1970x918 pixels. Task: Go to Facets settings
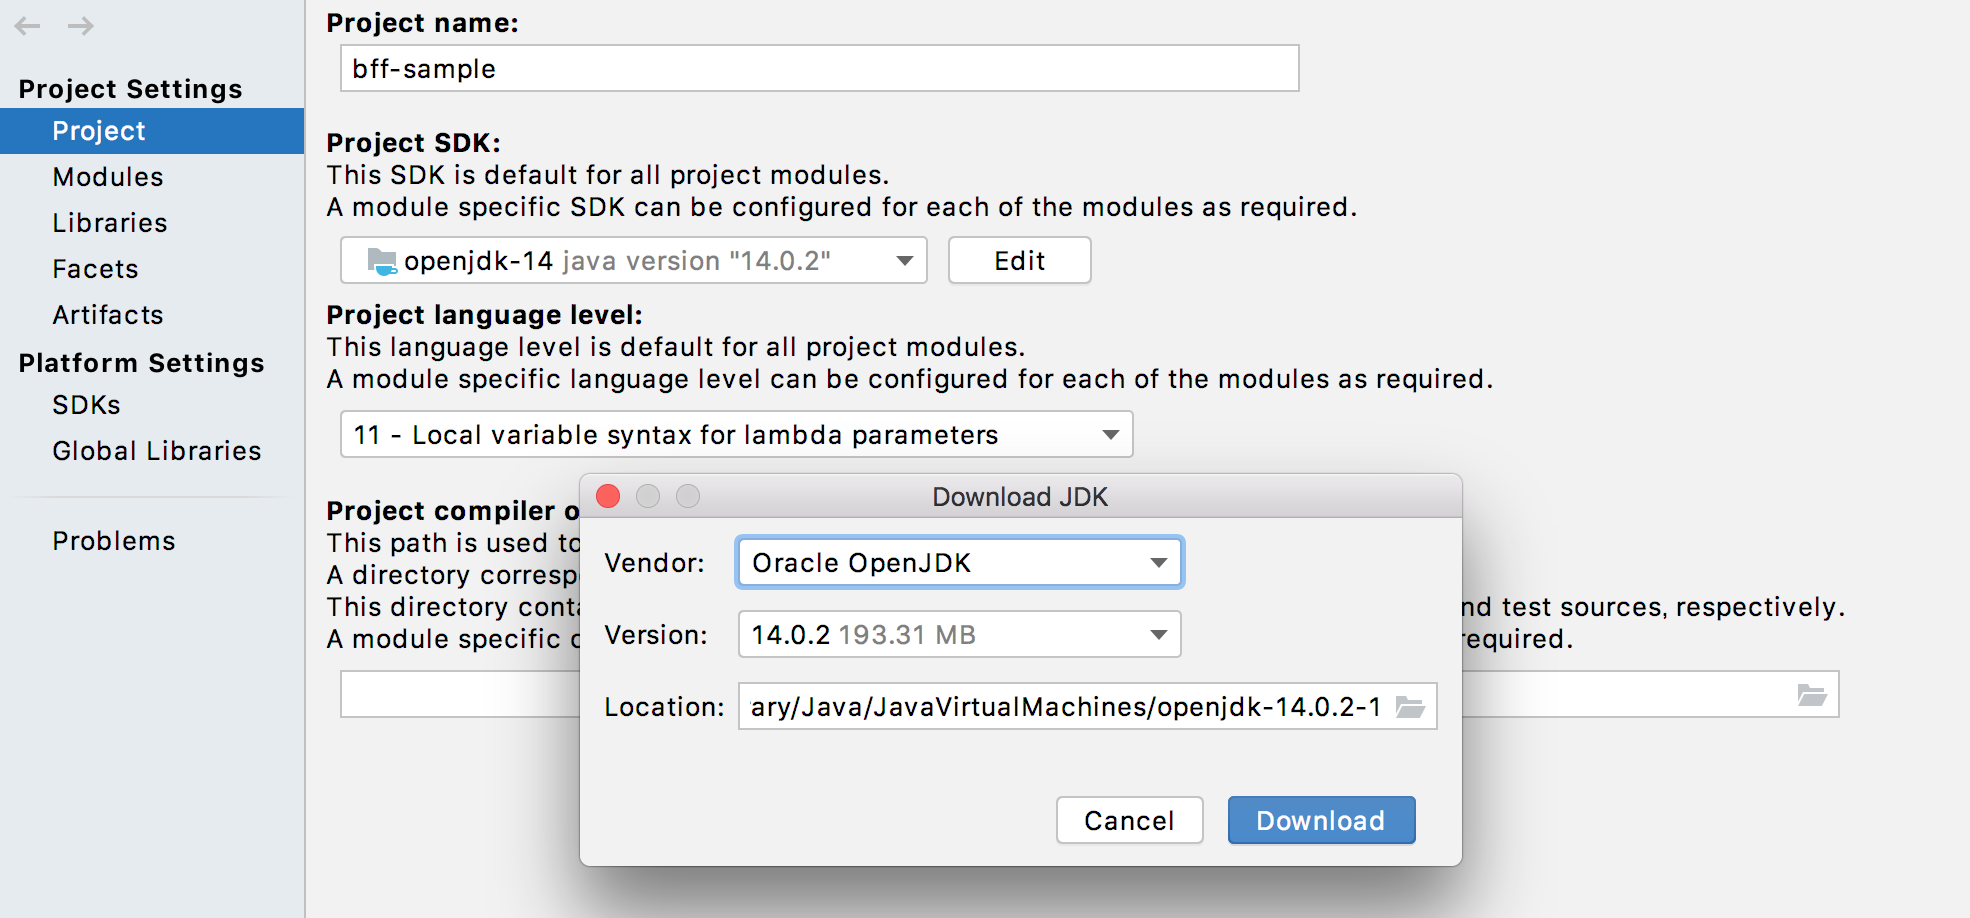(96, 269)
